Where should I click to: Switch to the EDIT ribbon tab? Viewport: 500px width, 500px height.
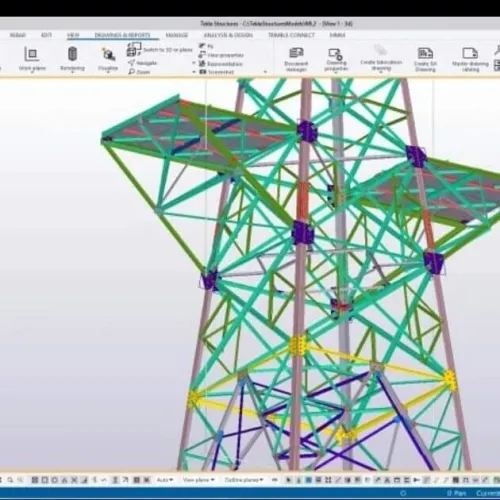pyautogui.click(x=46, y=35)
